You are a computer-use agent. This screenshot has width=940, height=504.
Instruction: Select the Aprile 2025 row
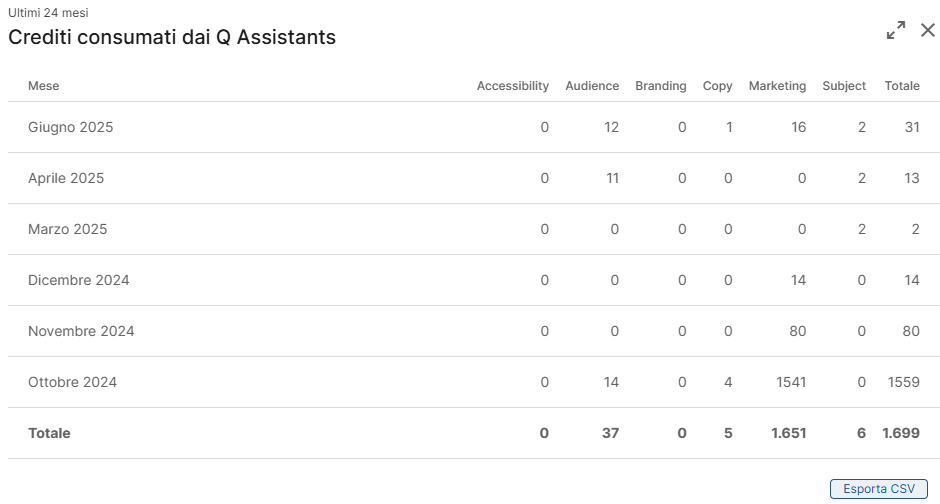click(474, 178)
